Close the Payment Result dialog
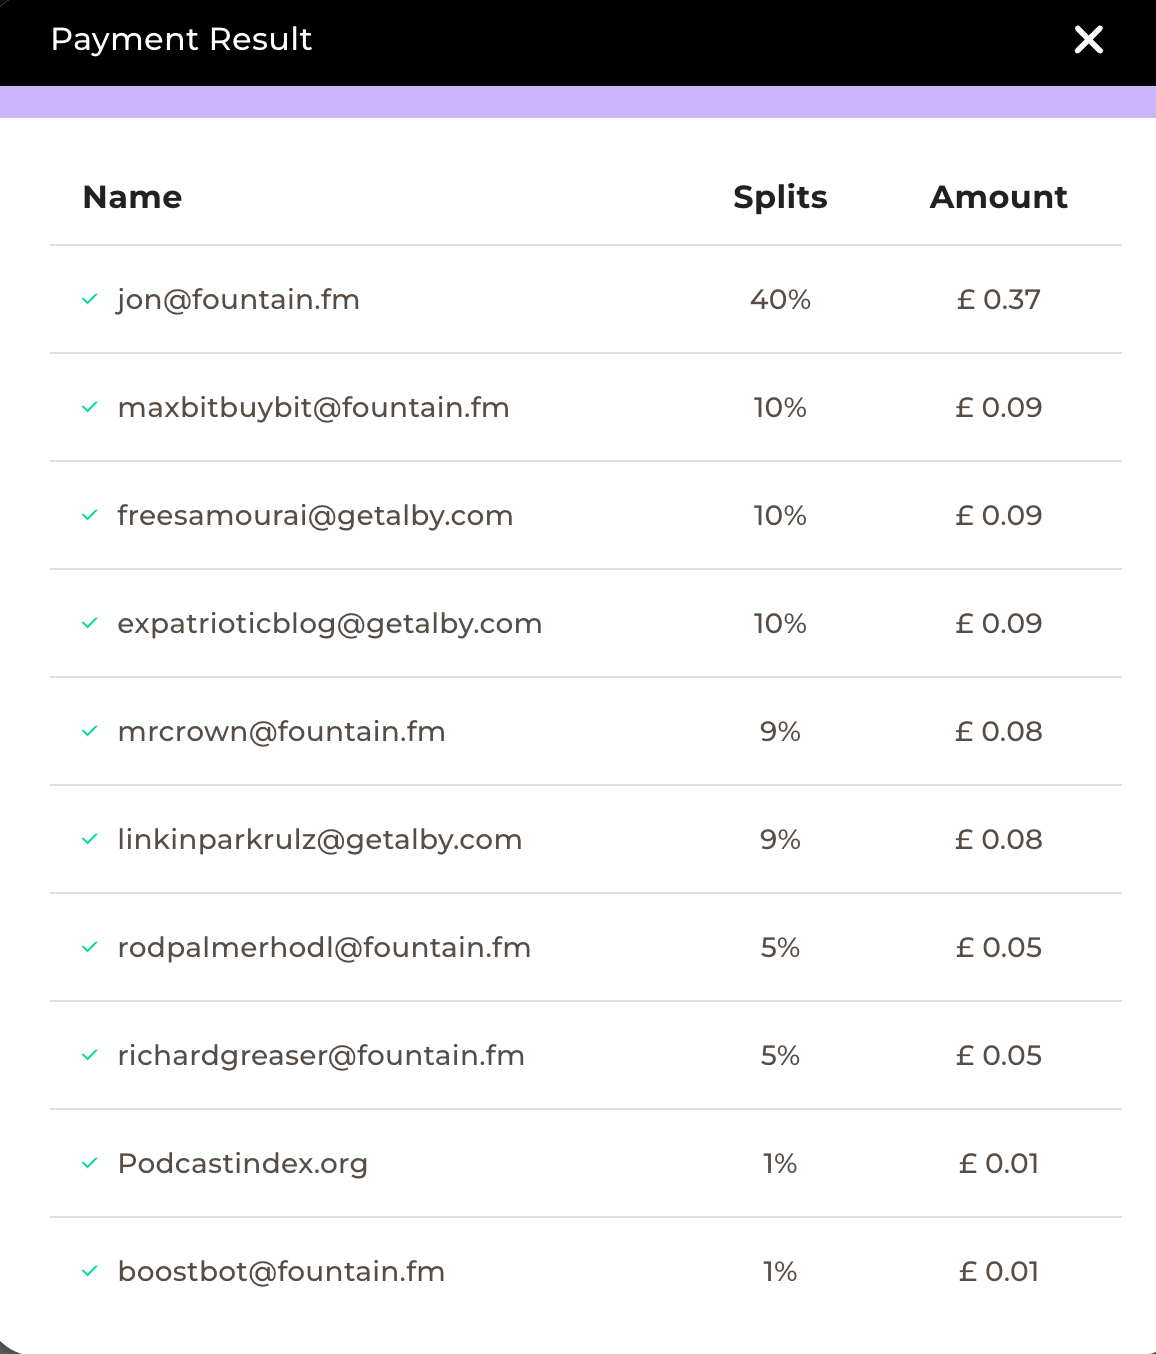The height and width of the screenshot is (1354, 1156). [1088, 40]
